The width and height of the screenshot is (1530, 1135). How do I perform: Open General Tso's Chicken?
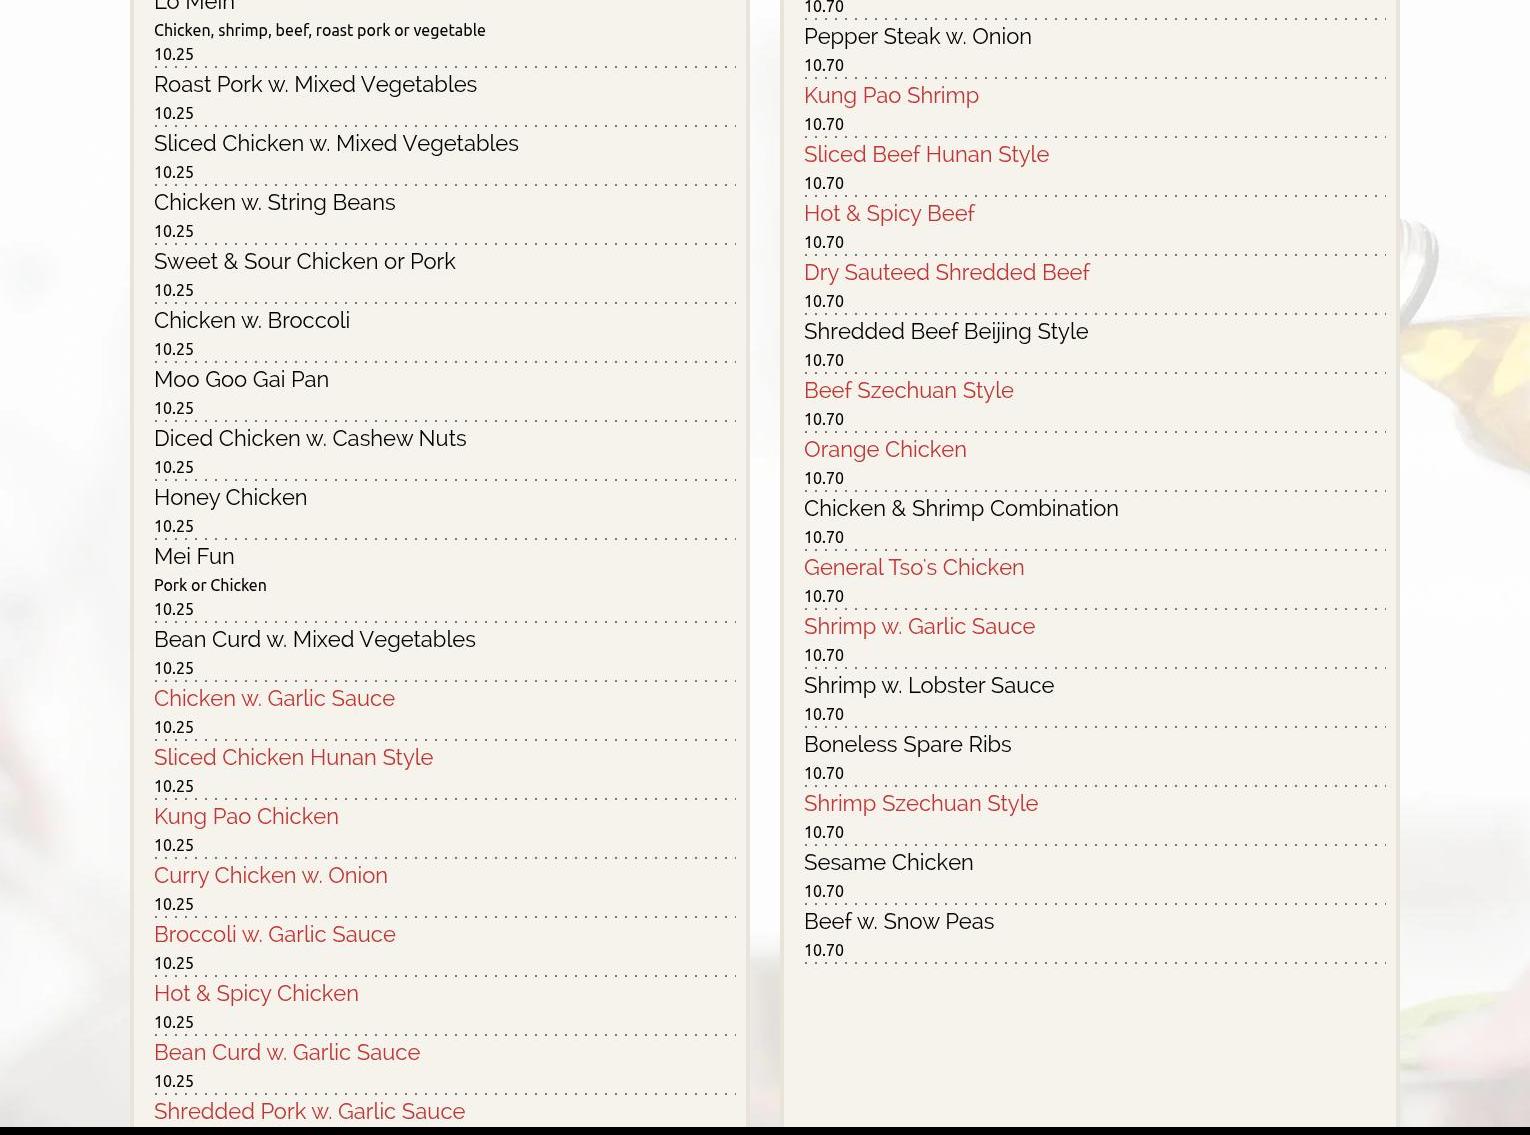point(913,568)
